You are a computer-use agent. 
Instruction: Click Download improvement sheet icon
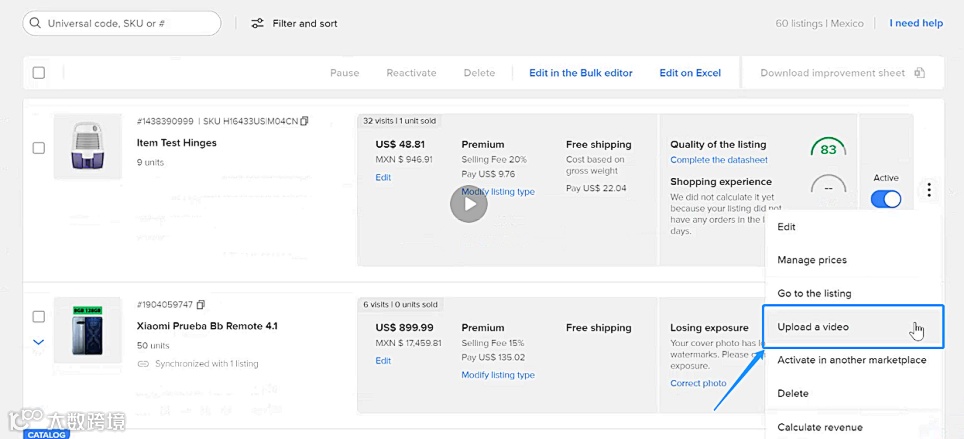click(x=920, y=73)
